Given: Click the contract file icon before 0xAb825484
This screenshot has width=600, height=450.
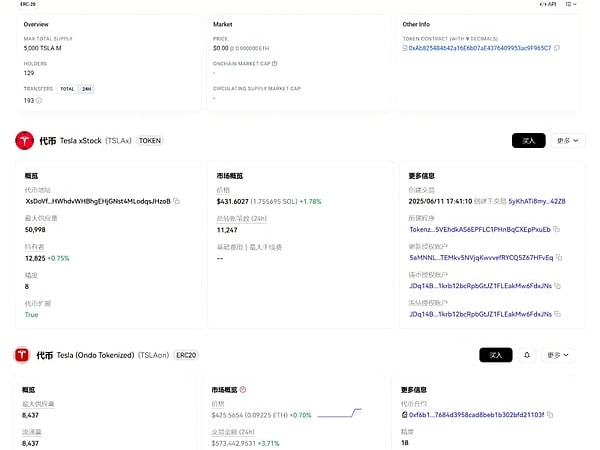Looking at the screenshot, I should coord(405,48).
